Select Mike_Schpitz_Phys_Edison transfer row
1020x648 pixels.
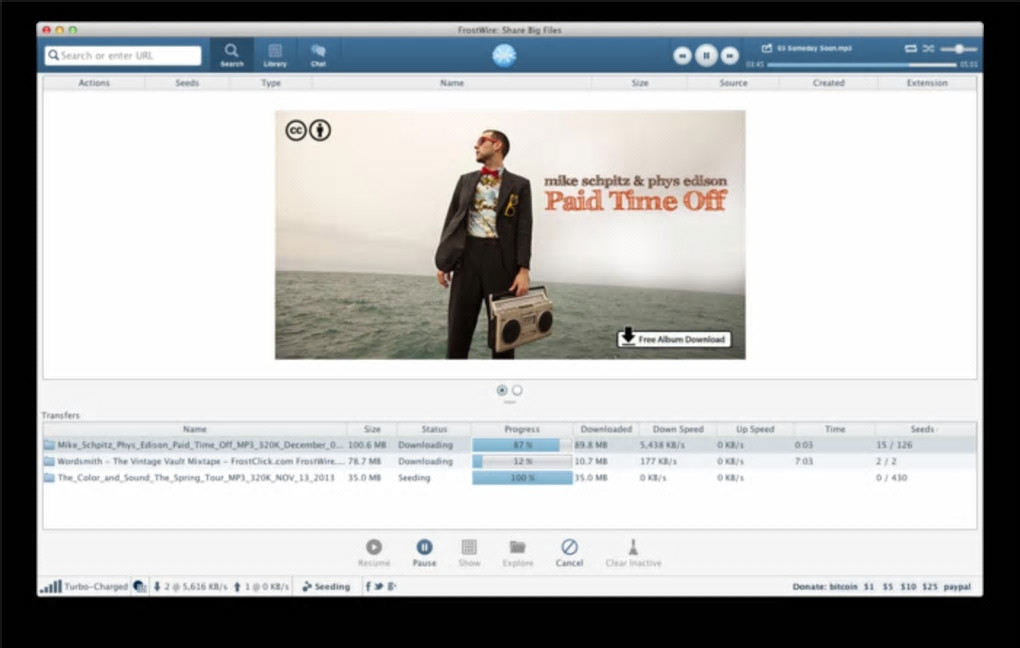tap(509, 445)
